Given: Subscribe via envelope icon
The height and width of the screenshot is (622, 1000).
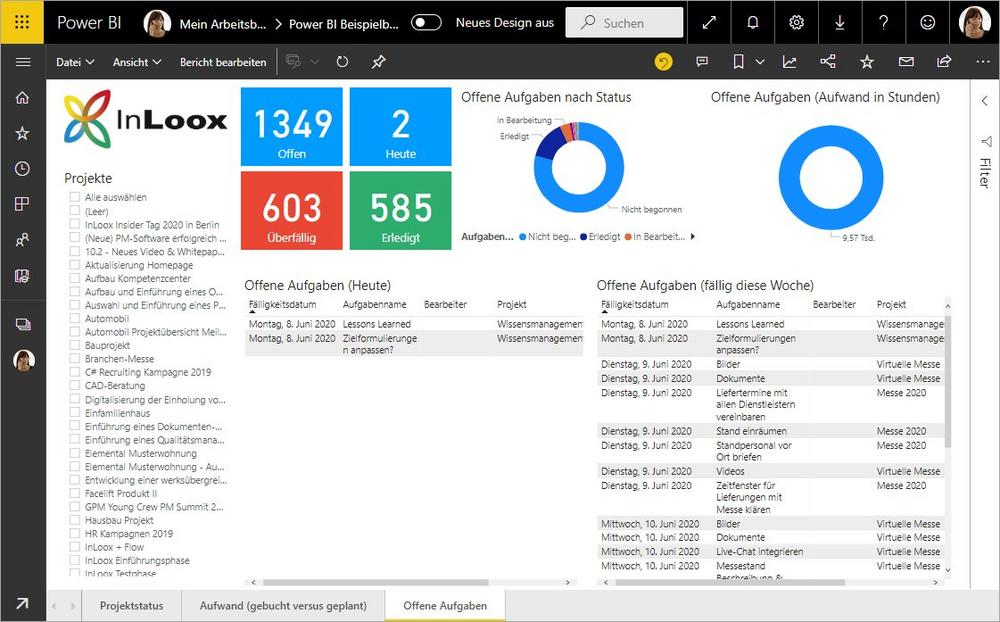Looking at the screenshot, I should click(906, 62).
